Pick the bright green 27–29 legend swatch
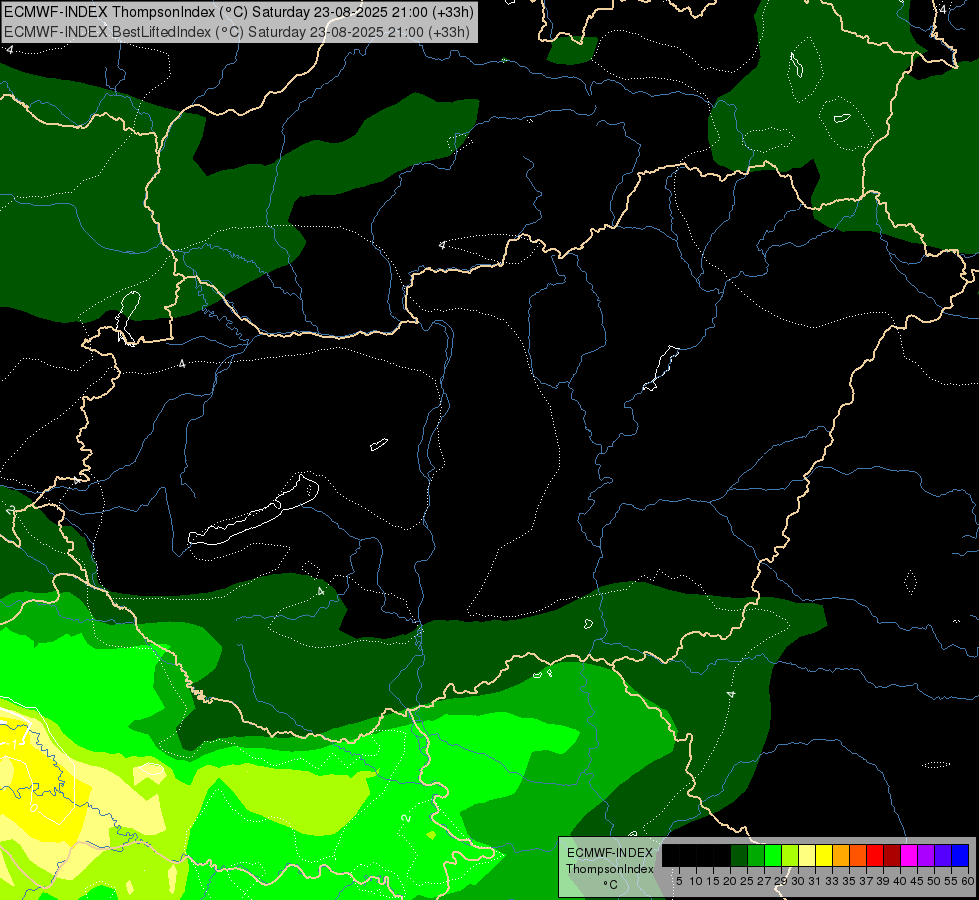Screen dimensions: 979x900 [x=773, y=855]
